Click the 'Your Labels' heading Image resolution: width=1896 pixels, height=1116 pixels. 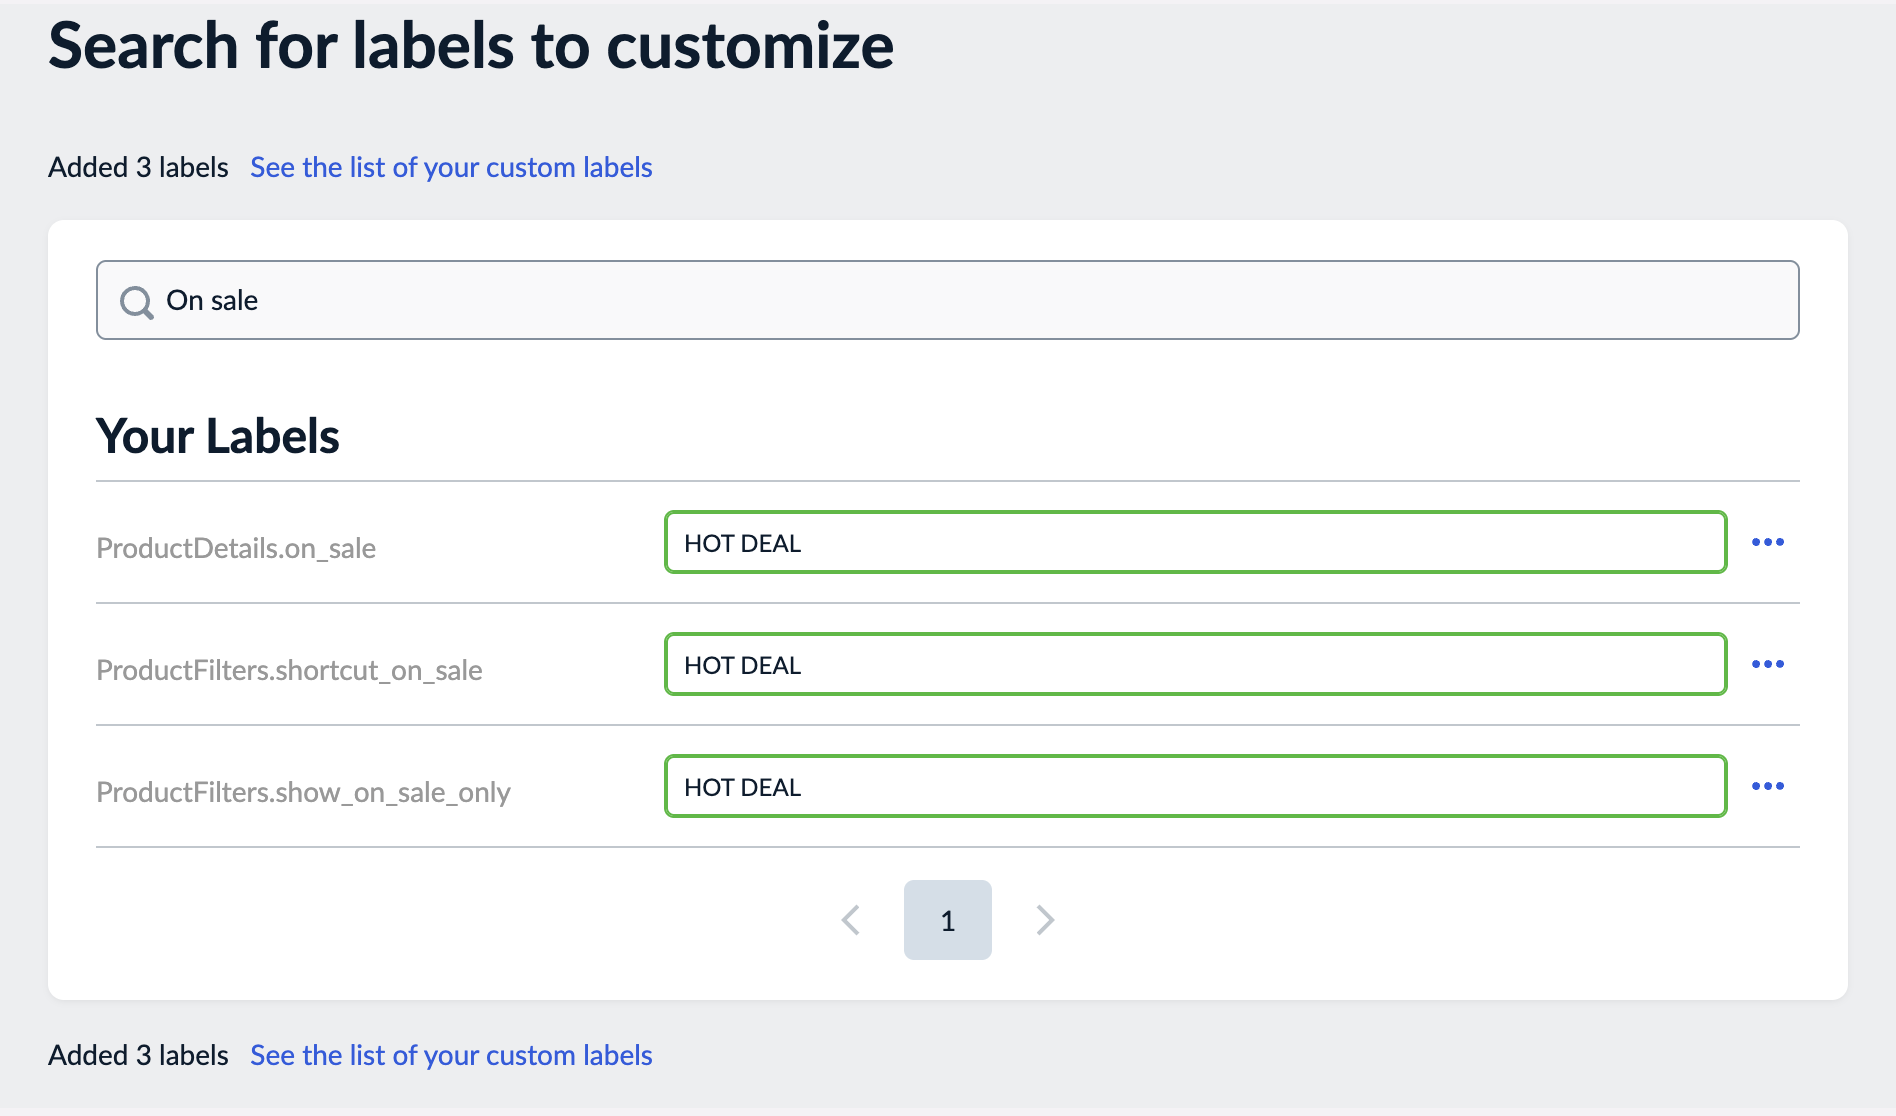pyautogui.click(x=218, y=436)
